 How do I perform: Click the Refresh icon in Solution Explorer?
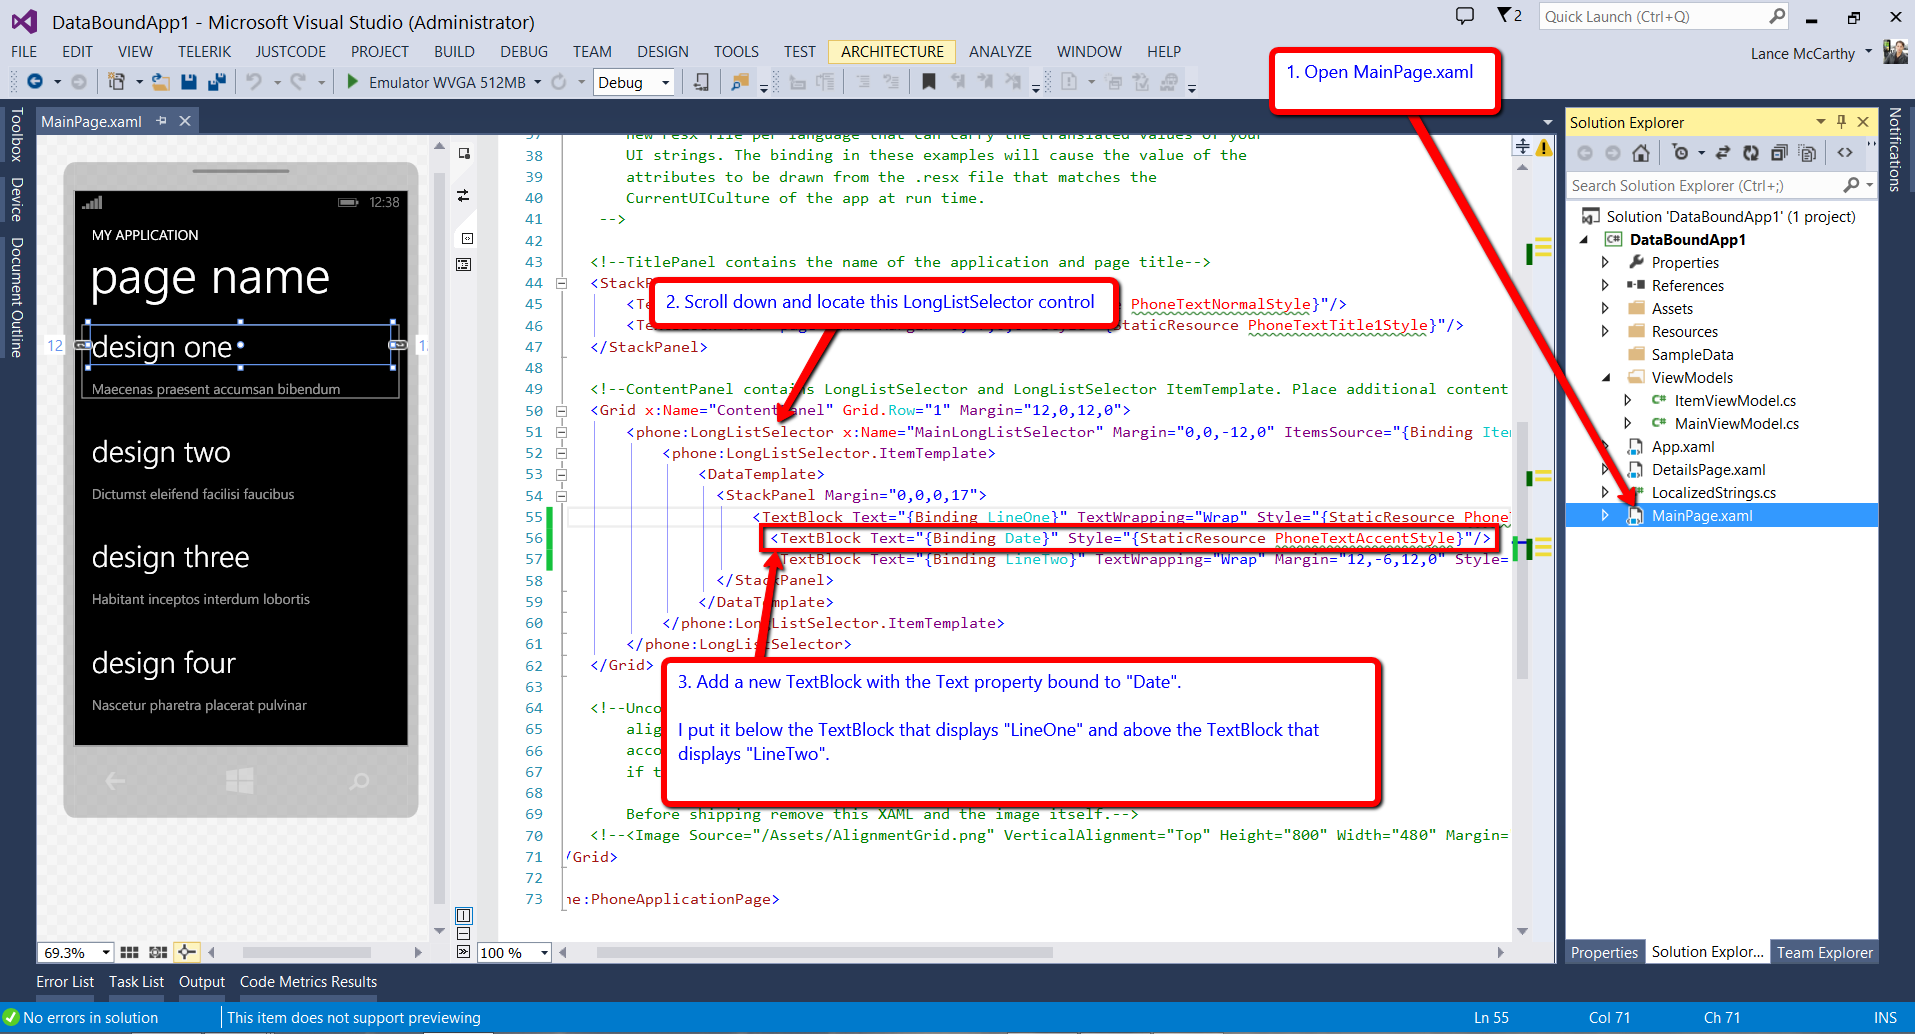pyautogui.click(x=1751, y=153)
